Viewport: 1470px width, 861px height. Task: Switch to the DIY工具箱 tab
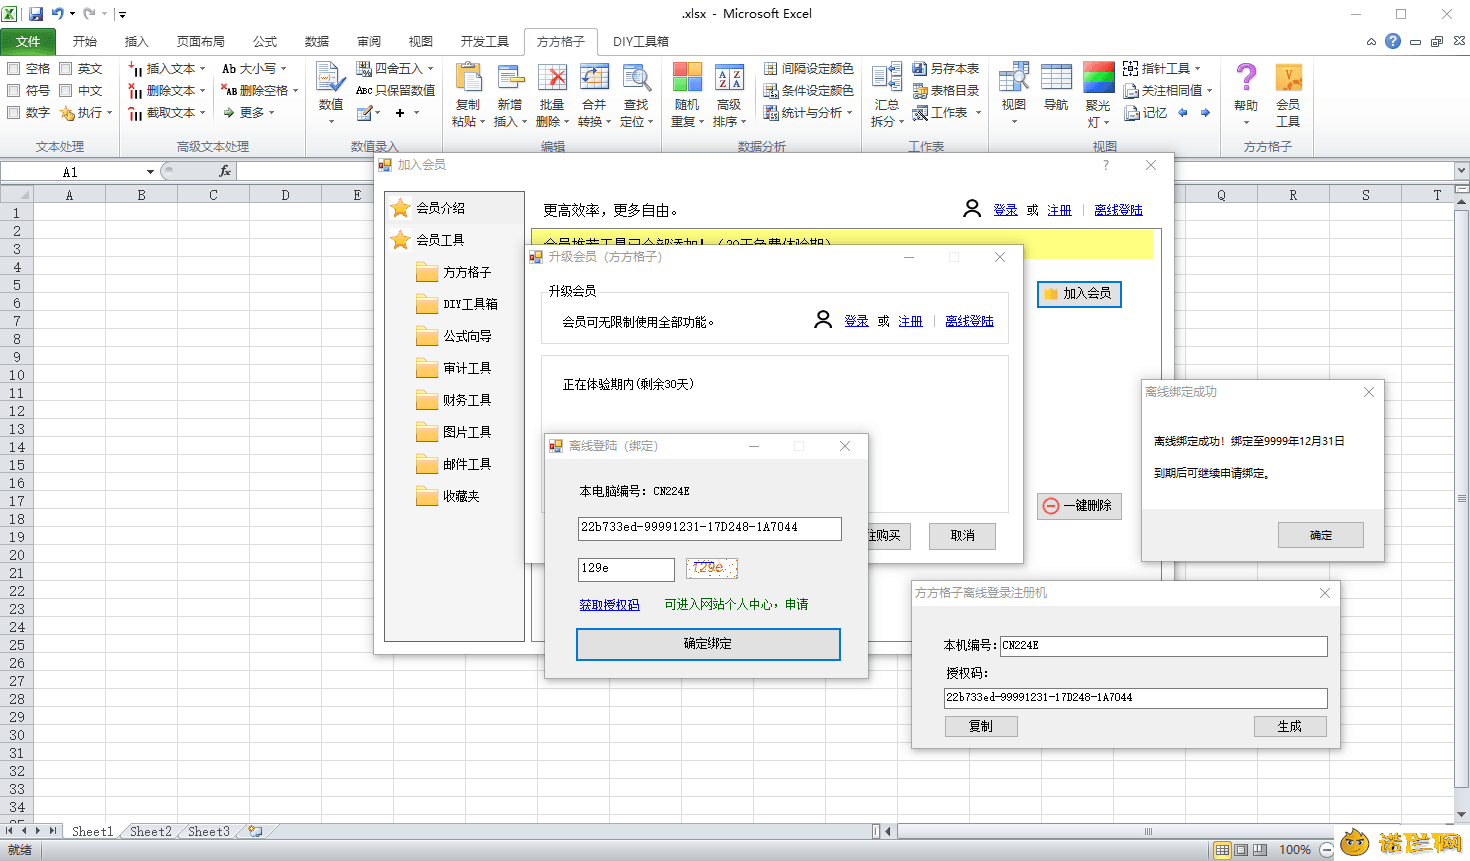[641, 41]
